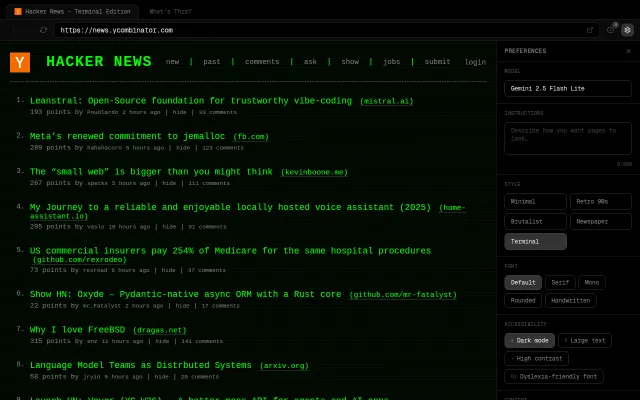Open the 'past' nav item
640x400 pixels.
(x=211, y=62)
